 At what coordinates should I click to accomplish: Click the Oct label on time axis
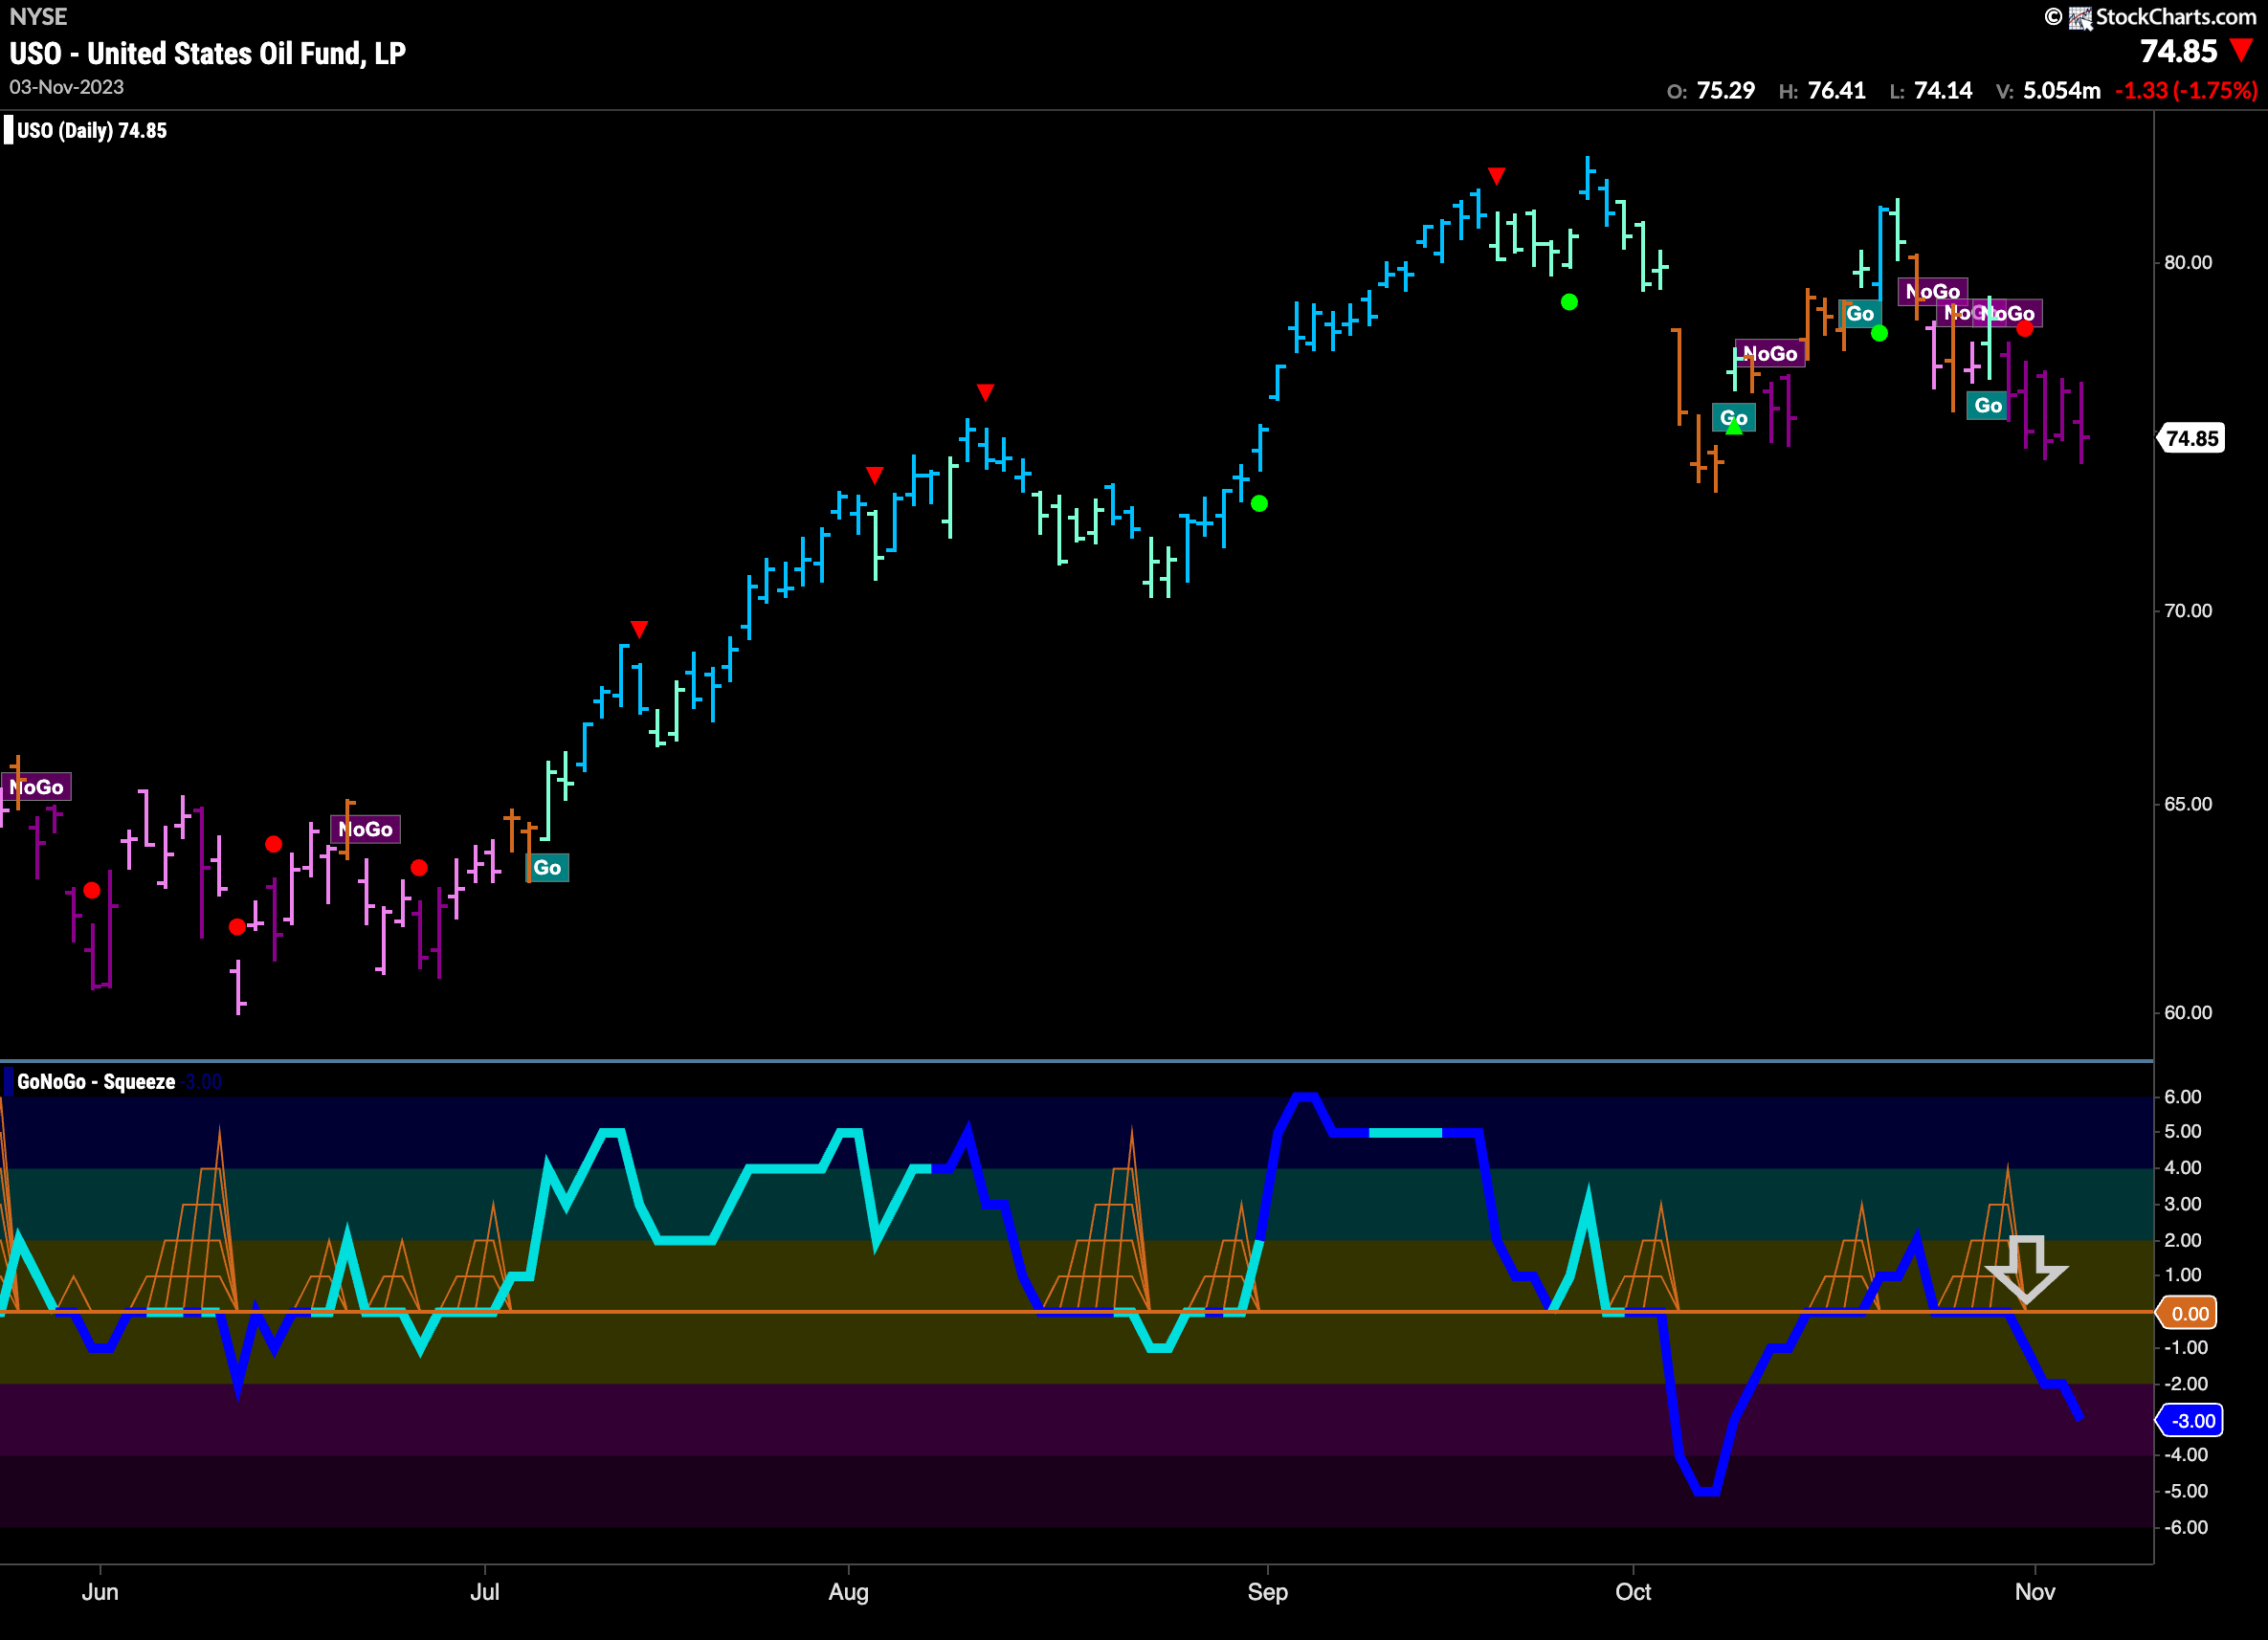point(1633,1592)
